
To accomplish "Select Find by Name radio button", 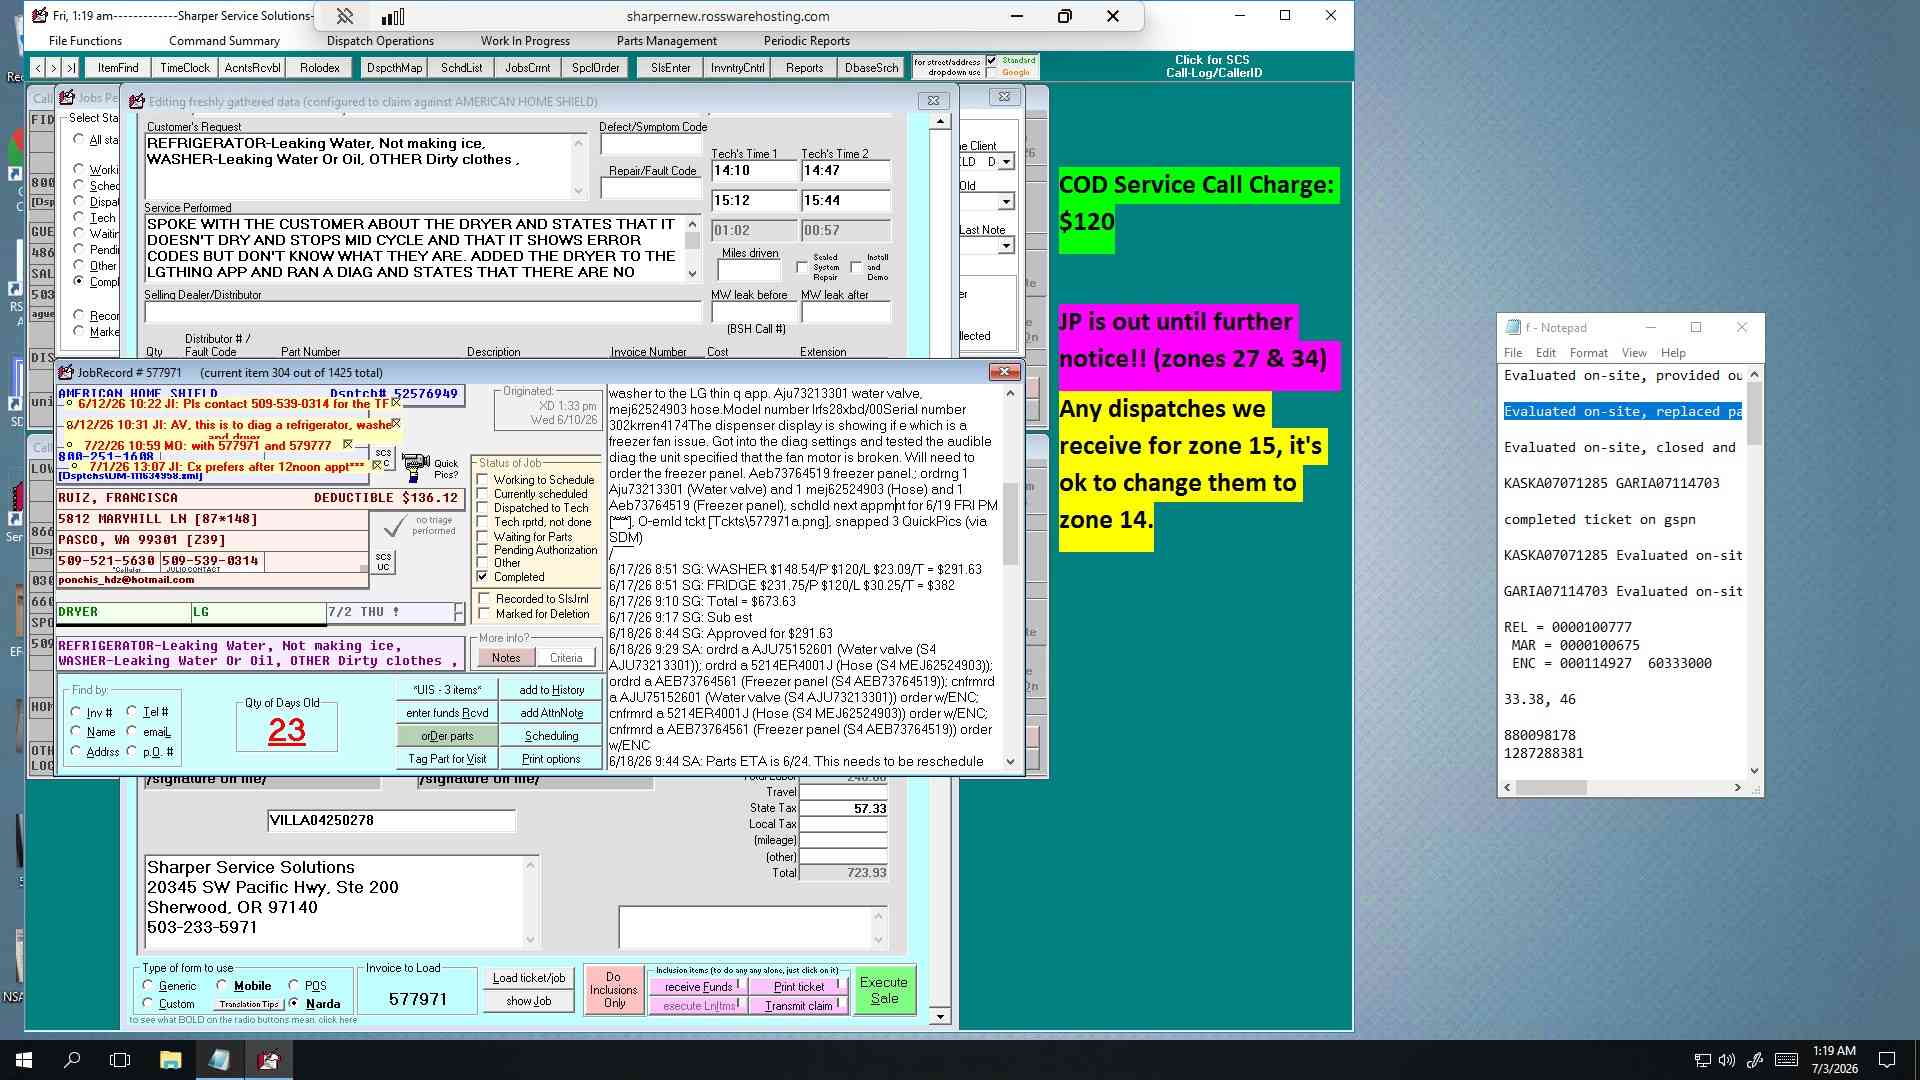I will [x=76, y=732].
